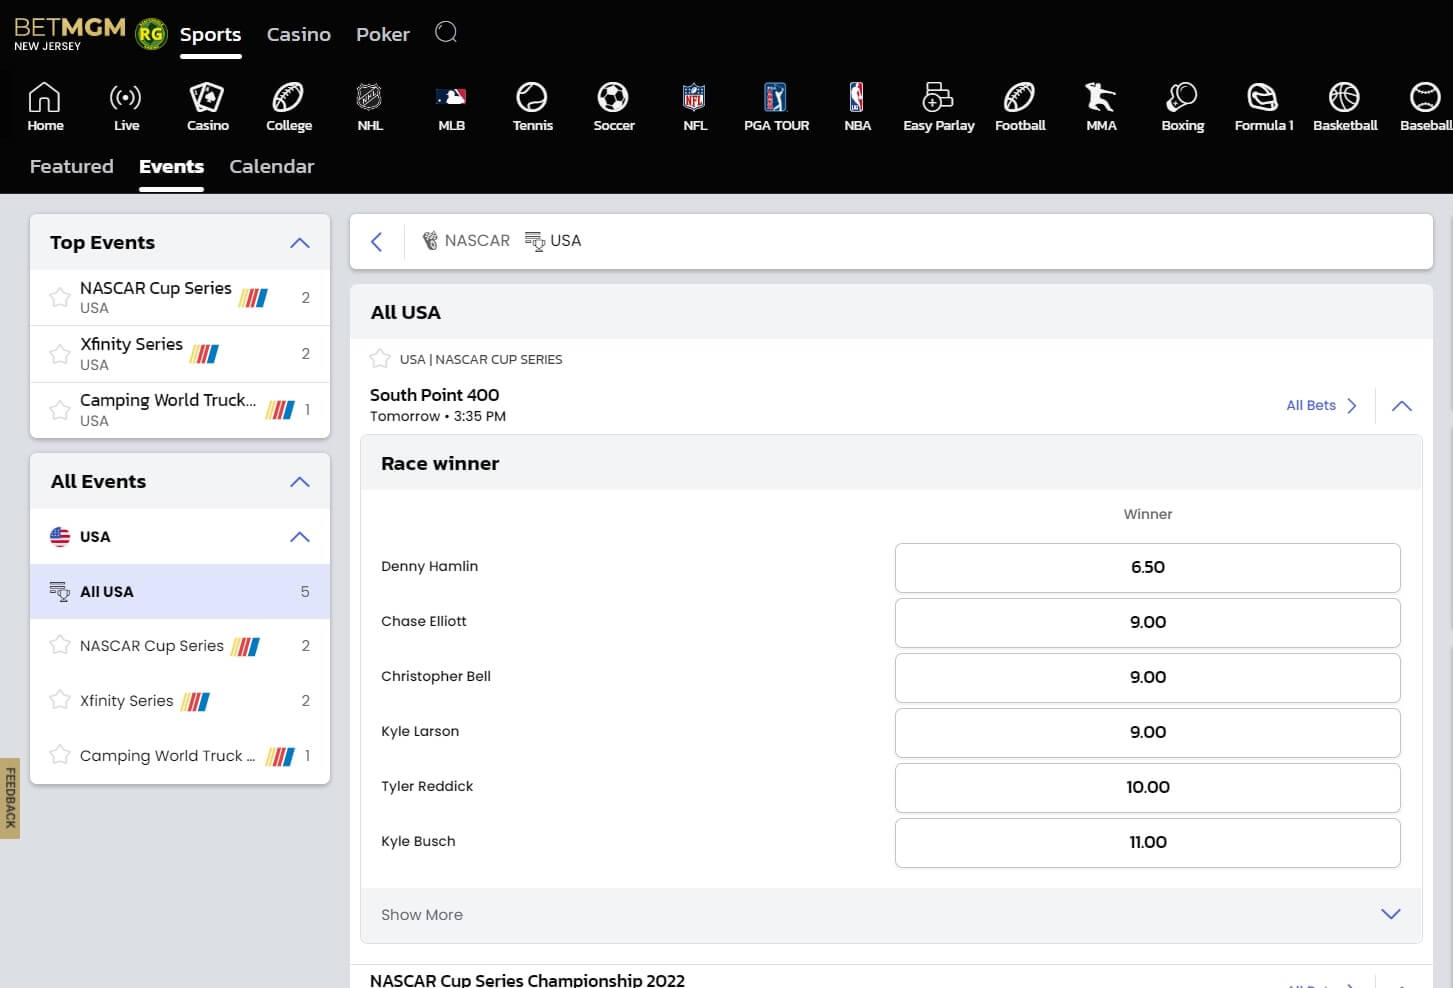
Task: Expand Show More race winner odds
Action: pos(891,914)
